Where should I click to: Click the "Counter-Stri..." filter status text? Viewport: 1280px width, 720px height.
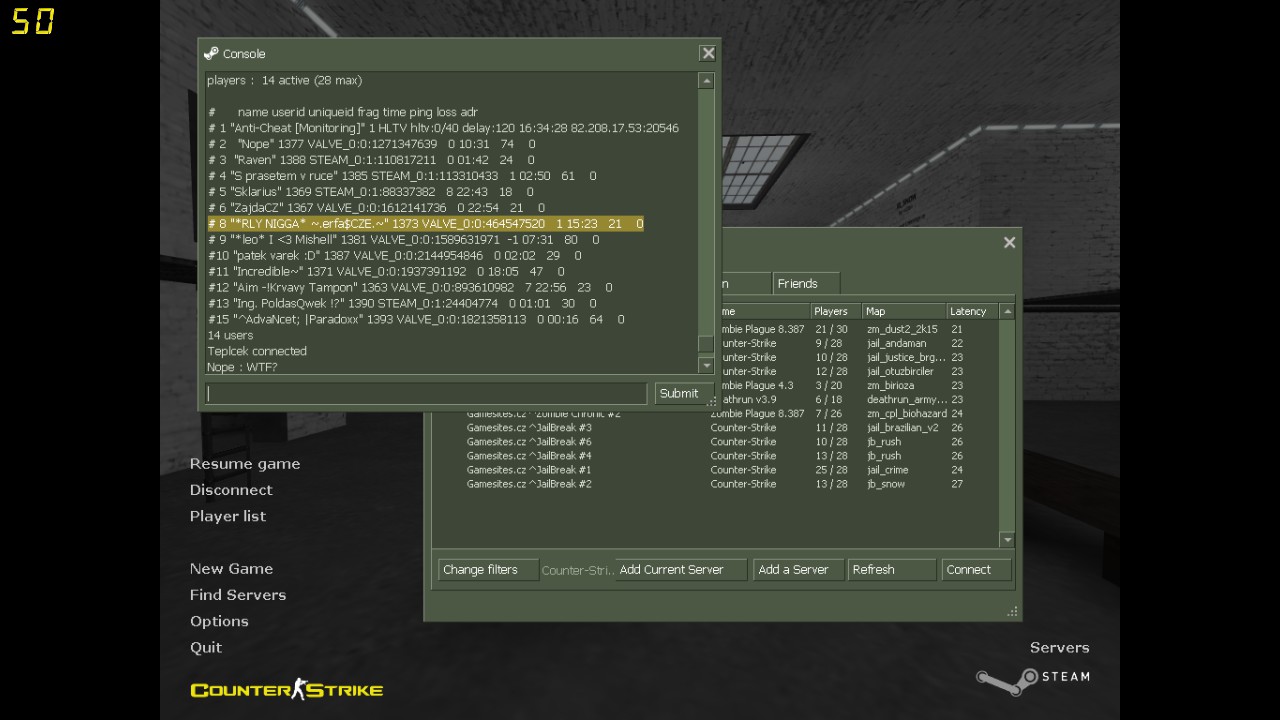tap(577, 570)
